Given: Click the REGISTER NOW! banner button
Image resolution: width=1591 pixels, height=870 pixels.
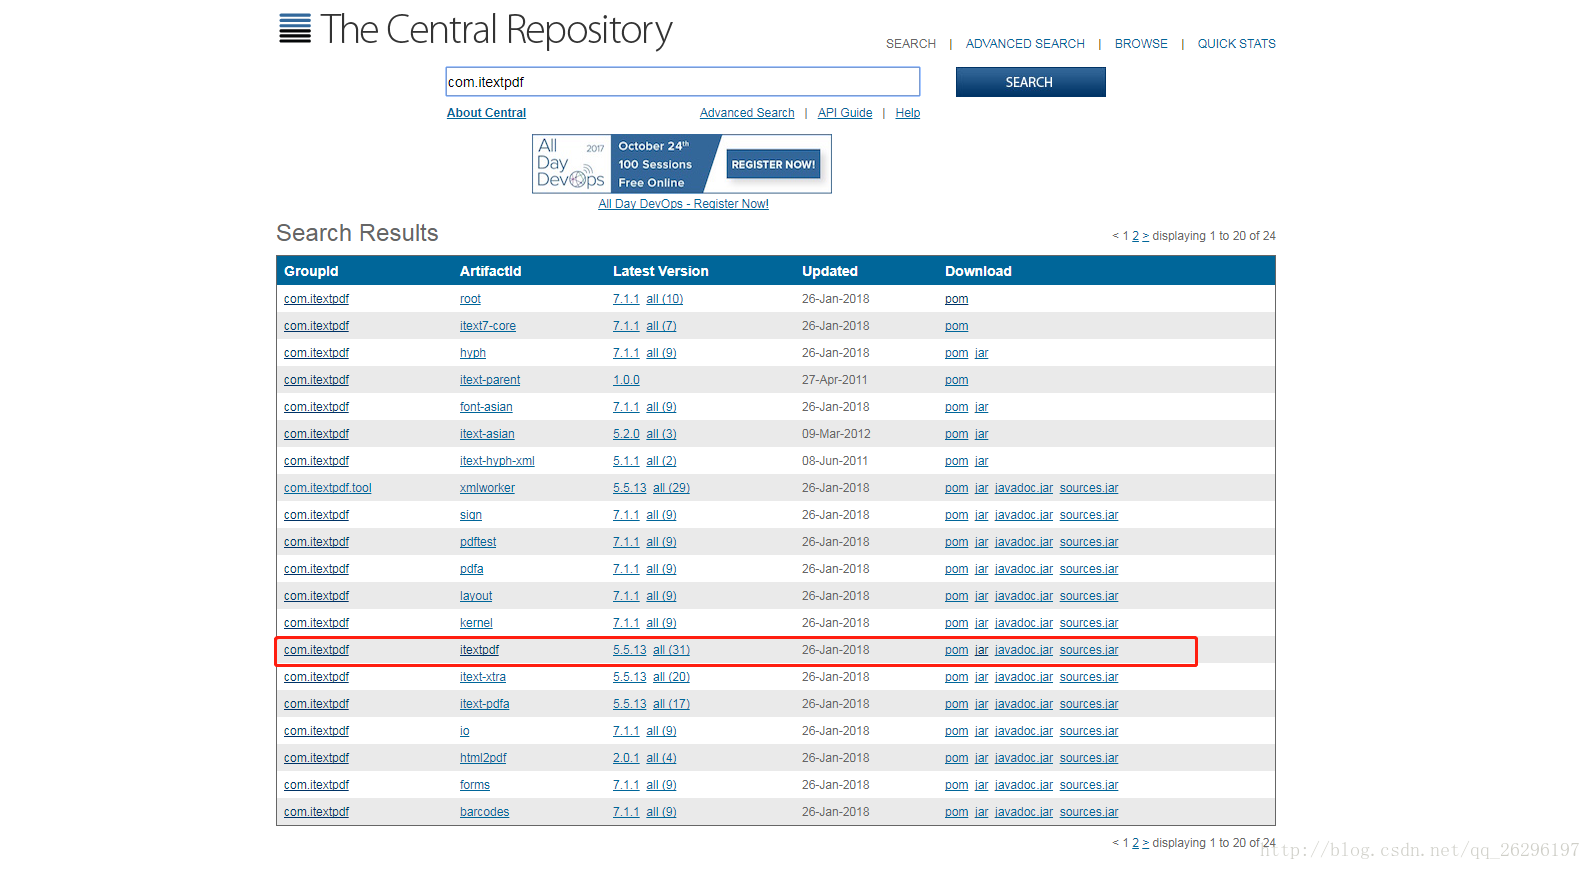Looking at the screenshot, I should (x=773, y=164).
